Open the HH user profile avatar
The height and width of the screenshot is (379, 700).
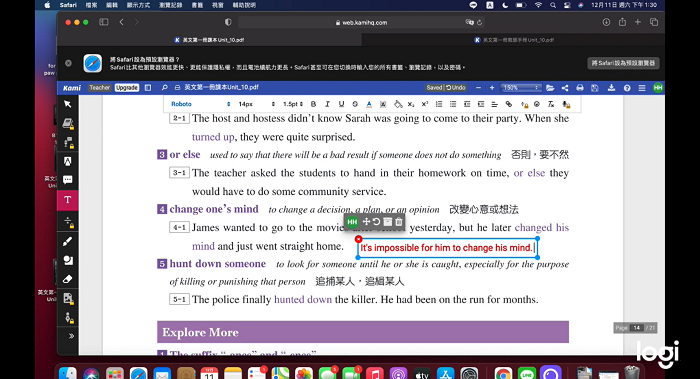(658, 88)
